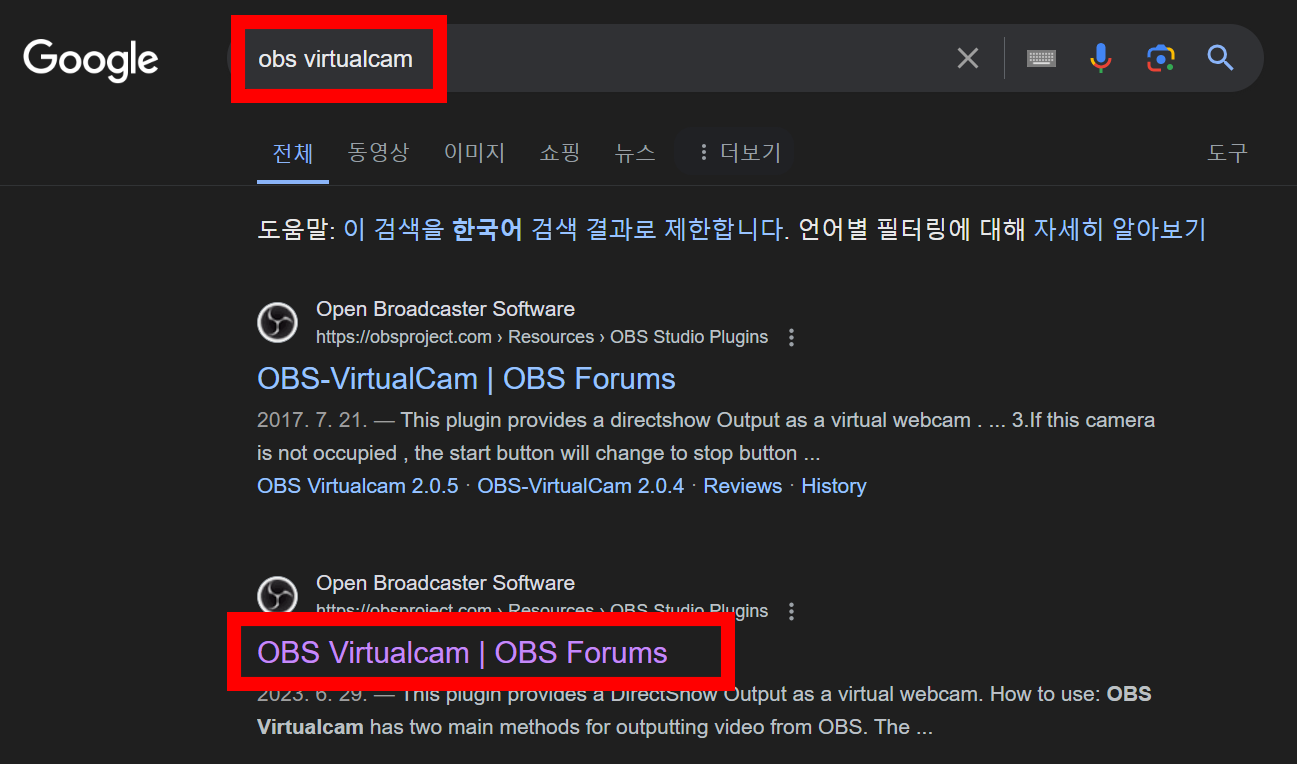Image resolution: width=1297 pixels, height=764 pixels.
Task: Click the OBS favicon next to the second OBS Virtualcam result
Action: pyautogui.click(x=277, y=594)
